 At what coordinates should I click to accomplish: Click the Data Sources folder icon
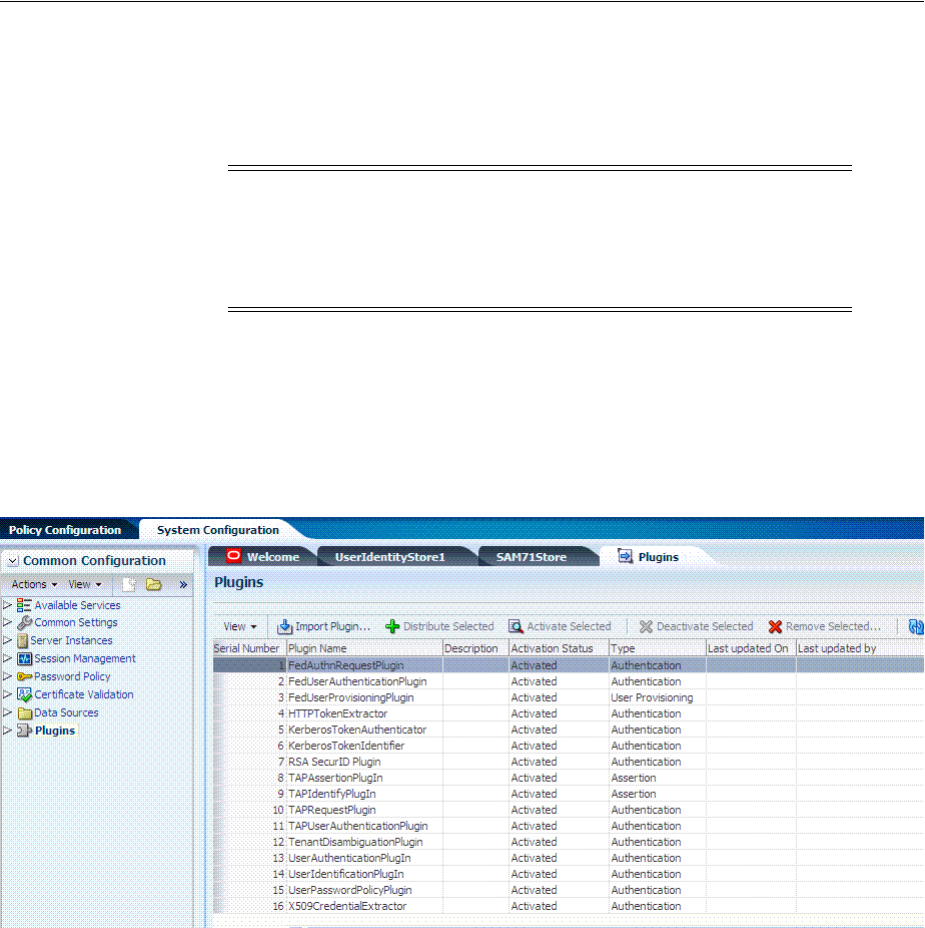click(24, 713)
